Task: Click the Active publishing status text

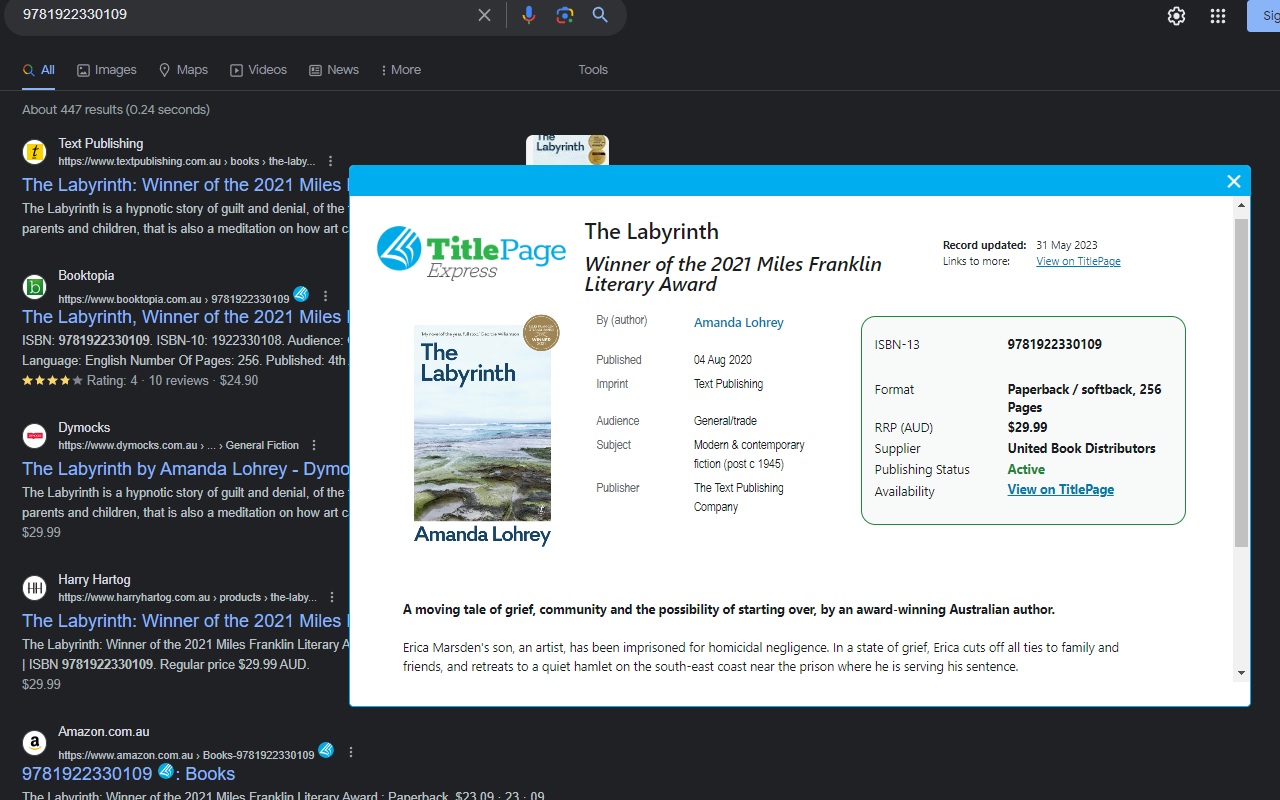Action: point(1026,470)
